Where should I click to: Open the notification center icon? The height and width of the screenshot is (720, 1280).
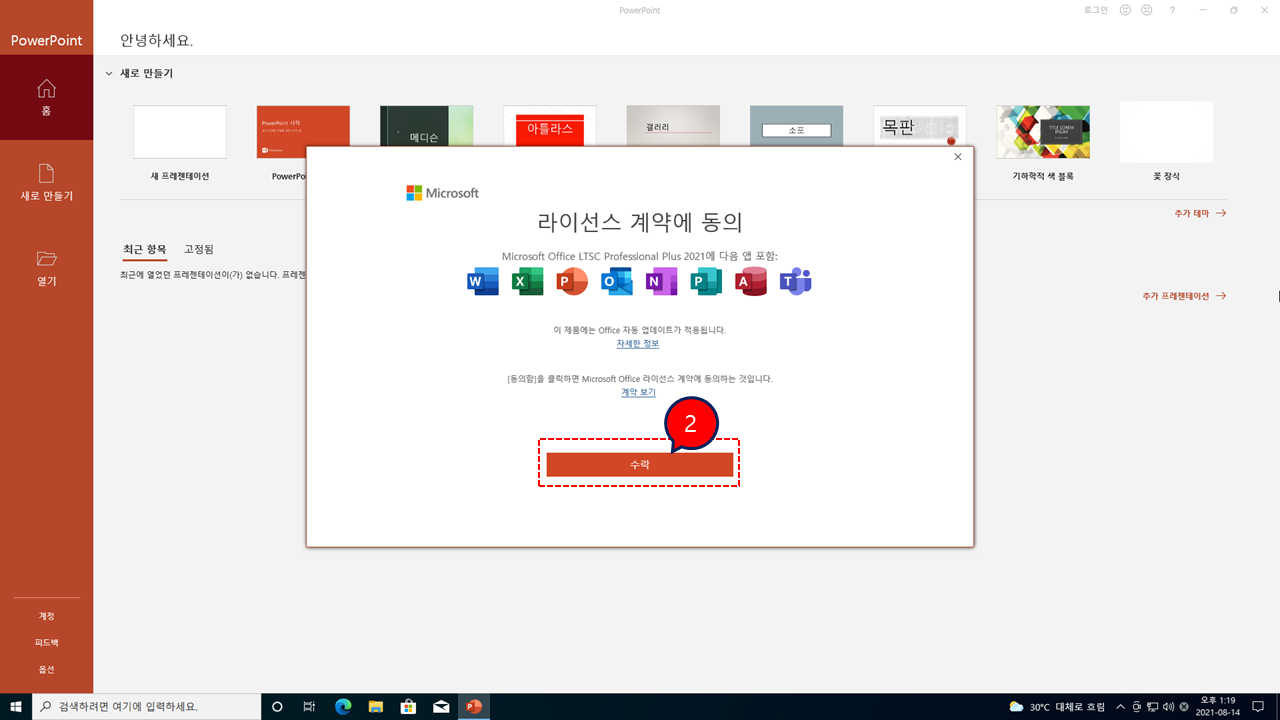[x=1258, y=706]
